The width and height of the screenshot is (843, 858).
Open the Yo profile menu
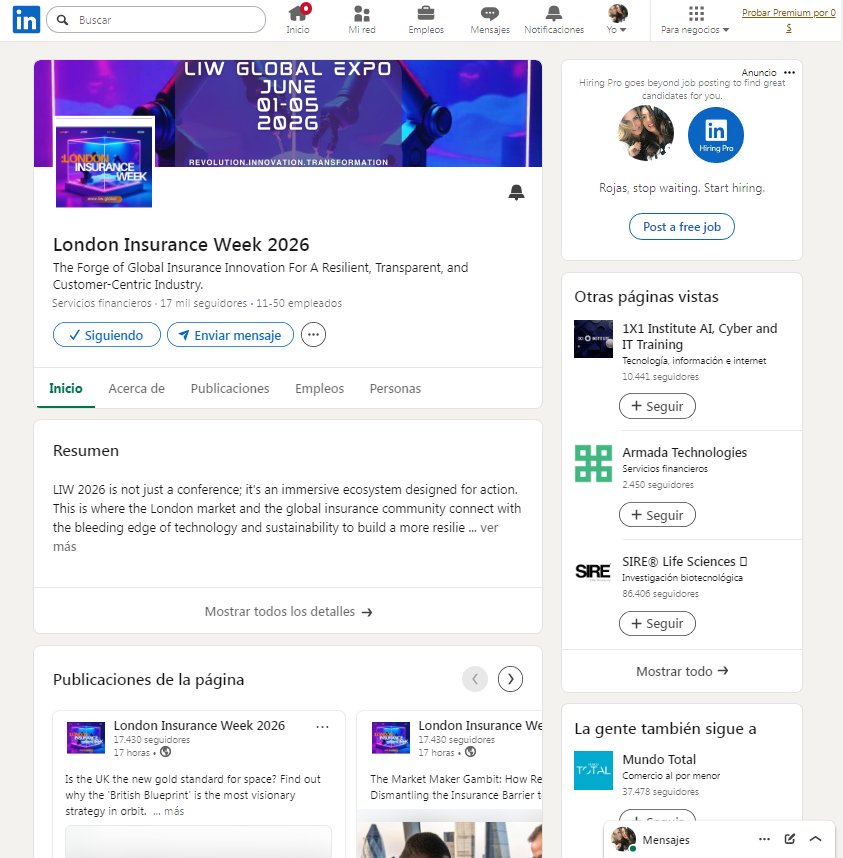click(x=617, y=20)
